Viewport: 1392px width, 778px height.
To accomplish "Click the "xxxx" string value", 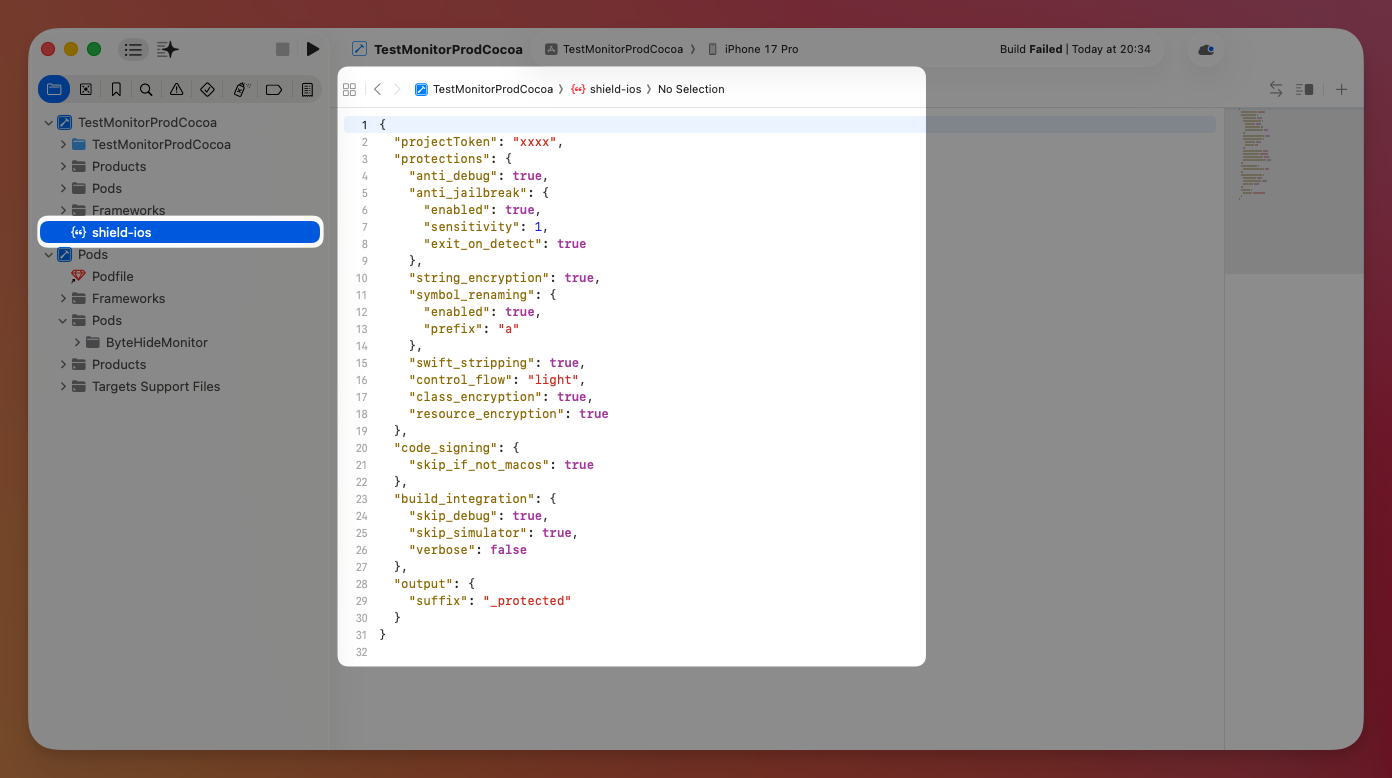I will point(535,142).
